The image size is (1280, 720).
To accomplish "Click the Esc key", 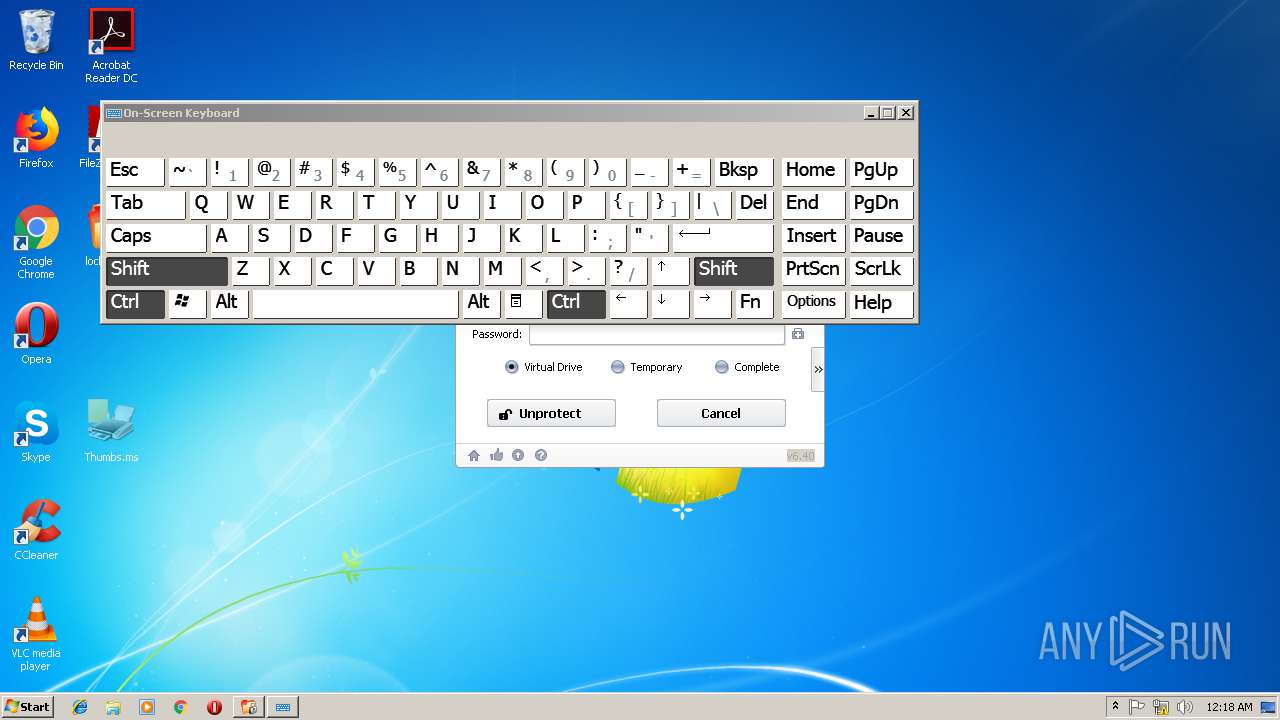I will click(x=135, y=171).
